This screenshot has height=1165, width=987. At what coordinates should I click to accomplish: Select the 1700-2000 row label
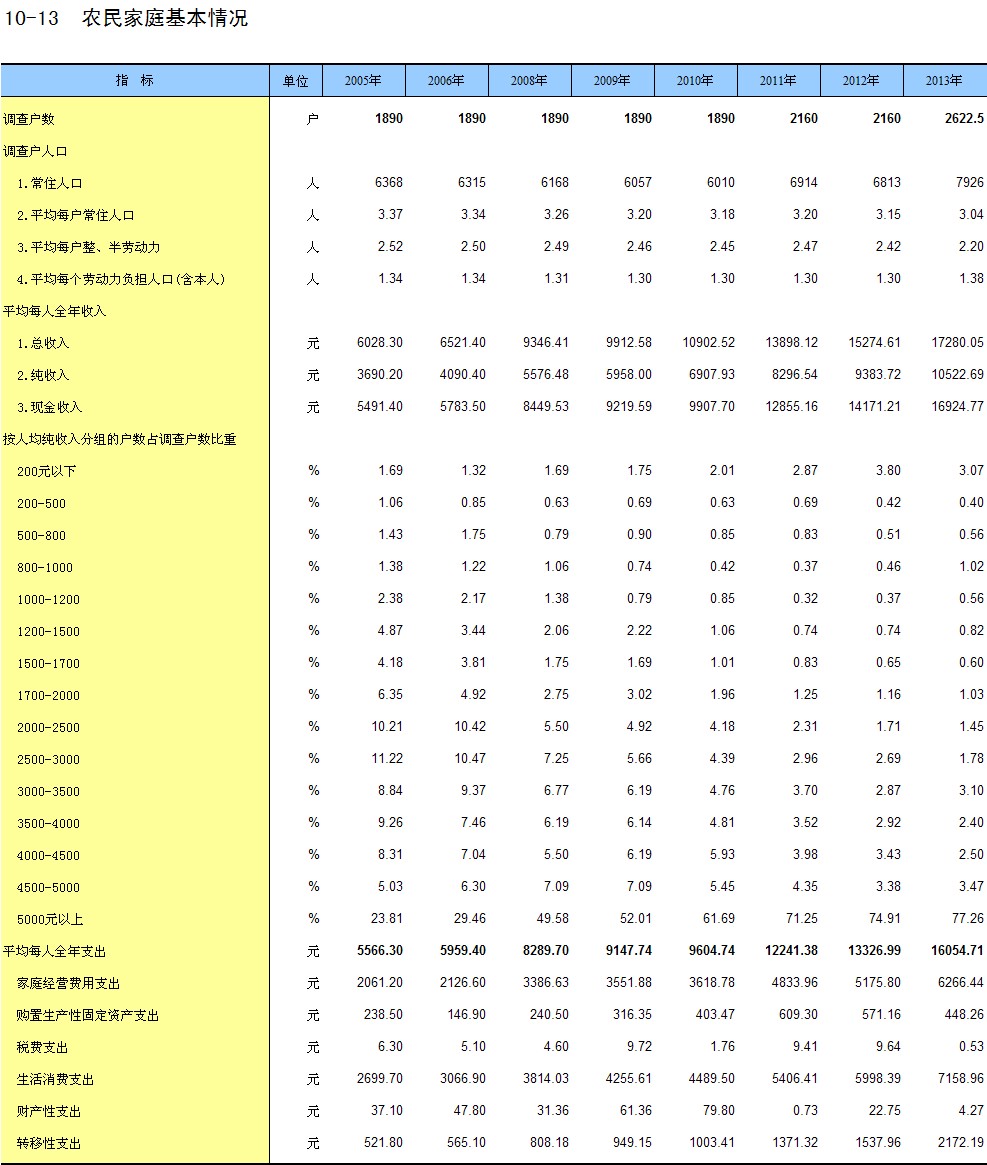[x=48, y=695]
